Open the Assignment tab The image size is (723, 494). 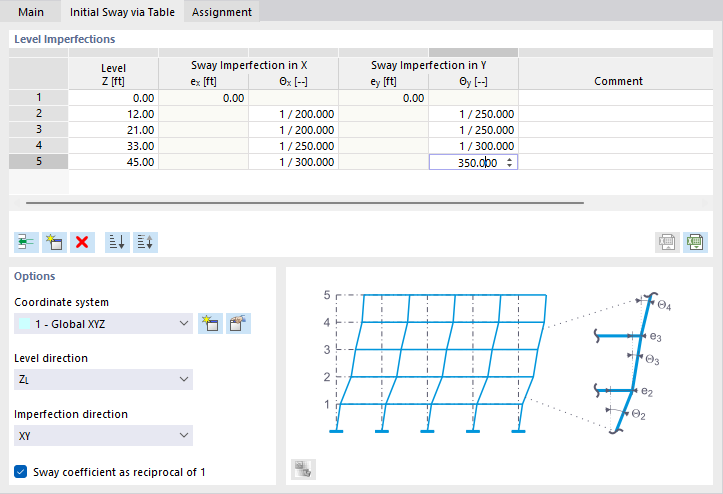coord(222,12)
